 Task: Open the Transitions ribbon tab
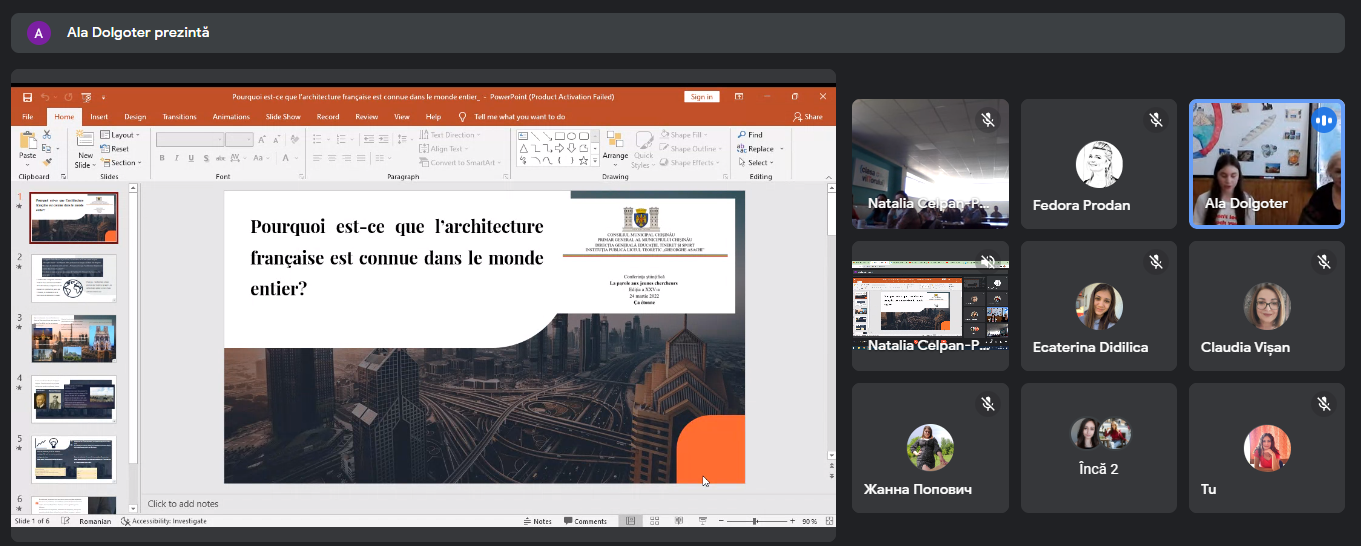179,116
